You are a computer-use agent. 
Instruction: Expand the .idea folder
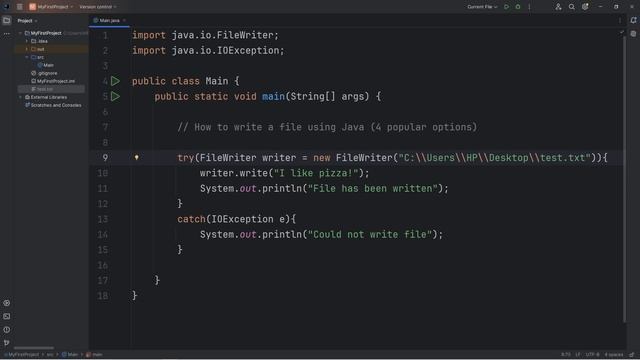click(x=27, y=41)
